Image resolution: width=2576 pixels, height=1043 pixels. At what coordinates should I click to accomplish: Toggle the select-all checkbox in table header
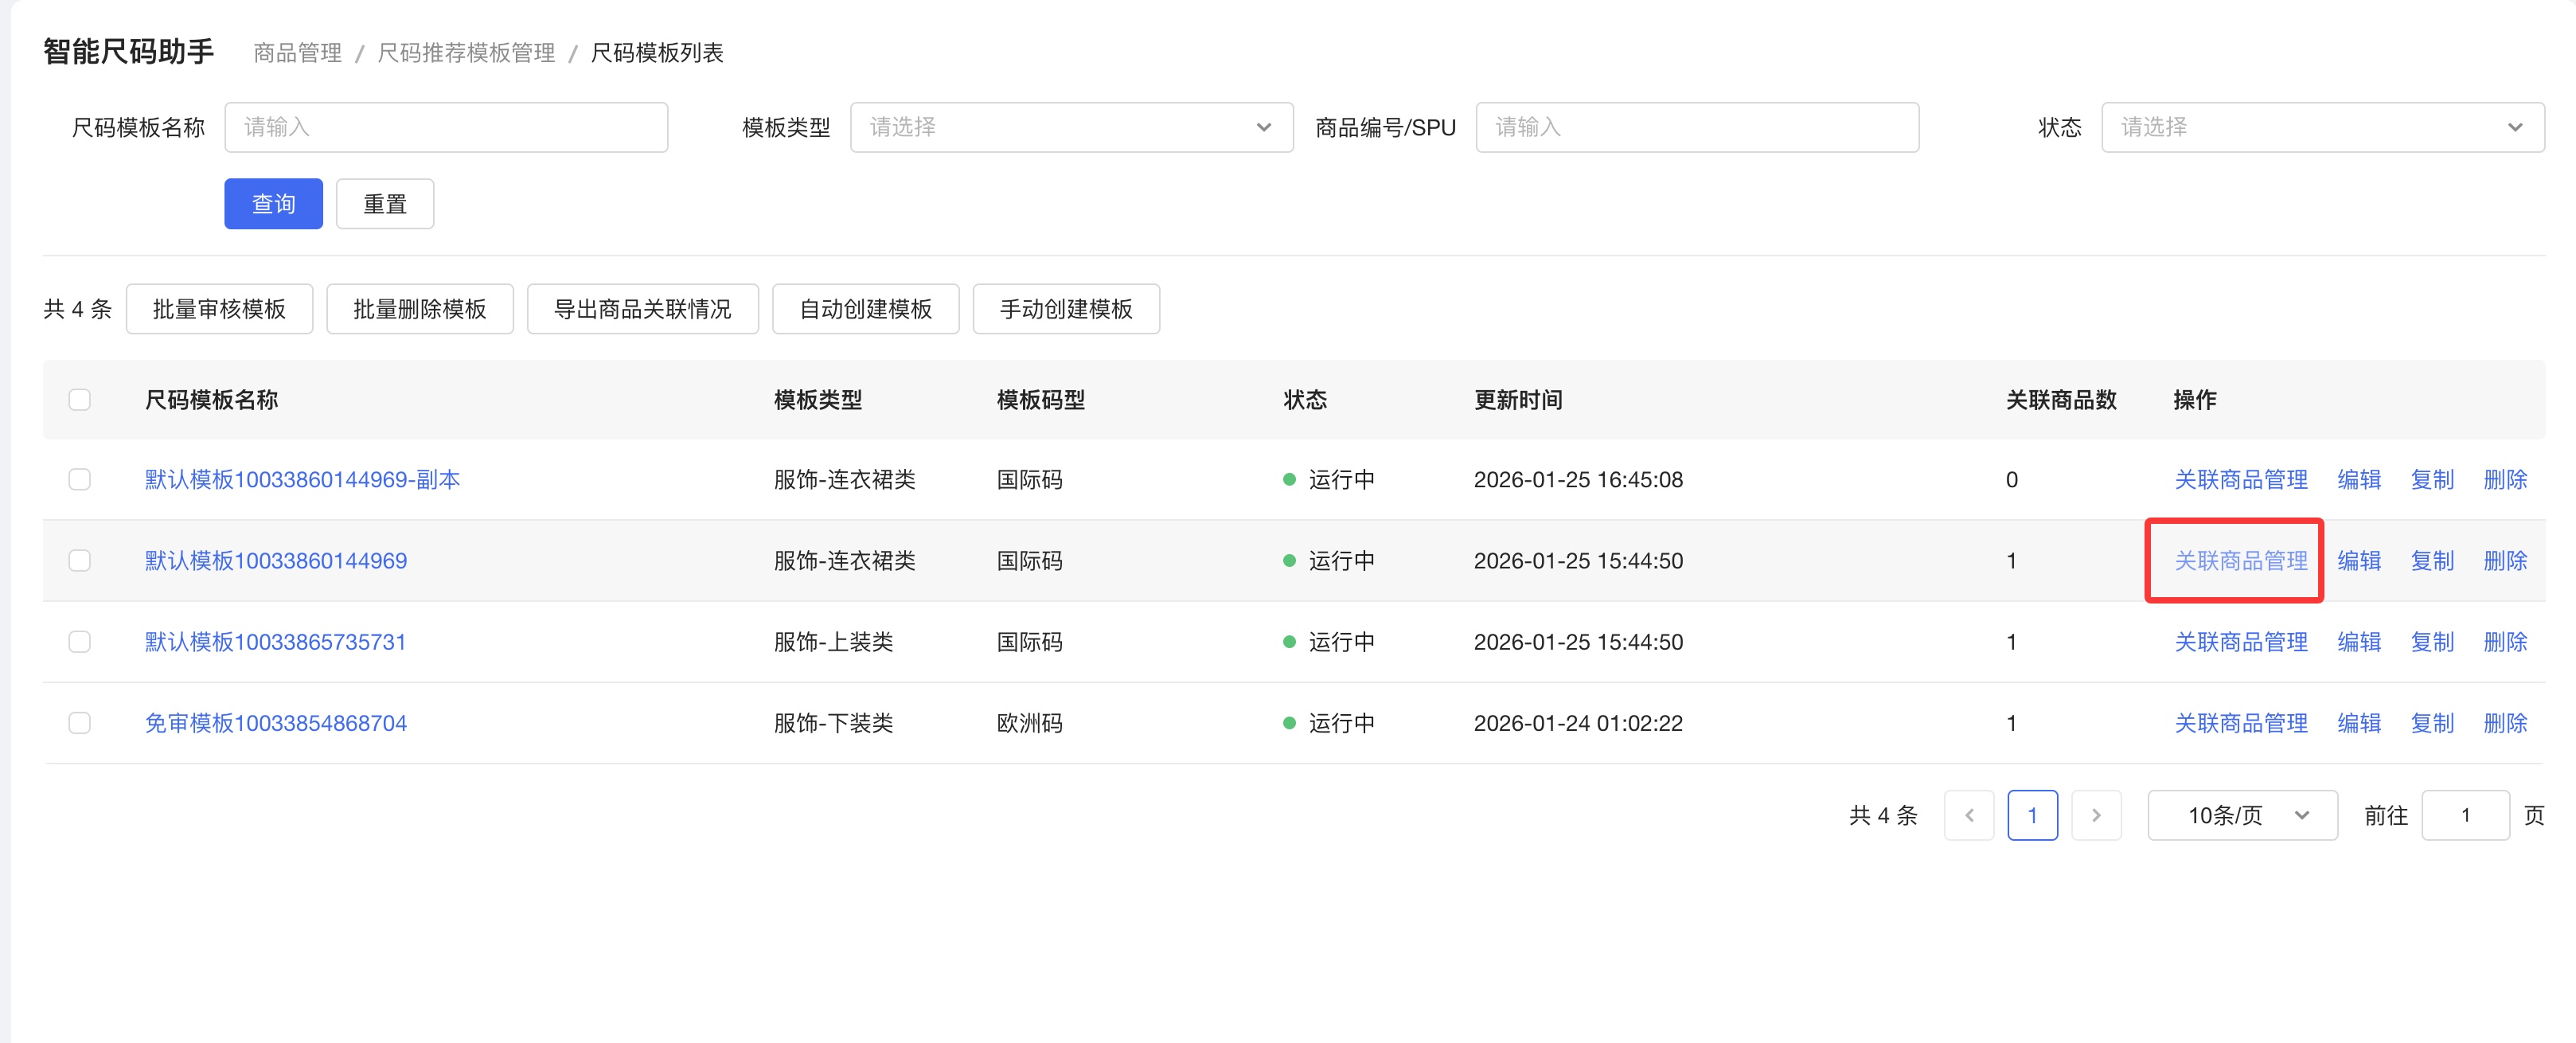[80, 400]
